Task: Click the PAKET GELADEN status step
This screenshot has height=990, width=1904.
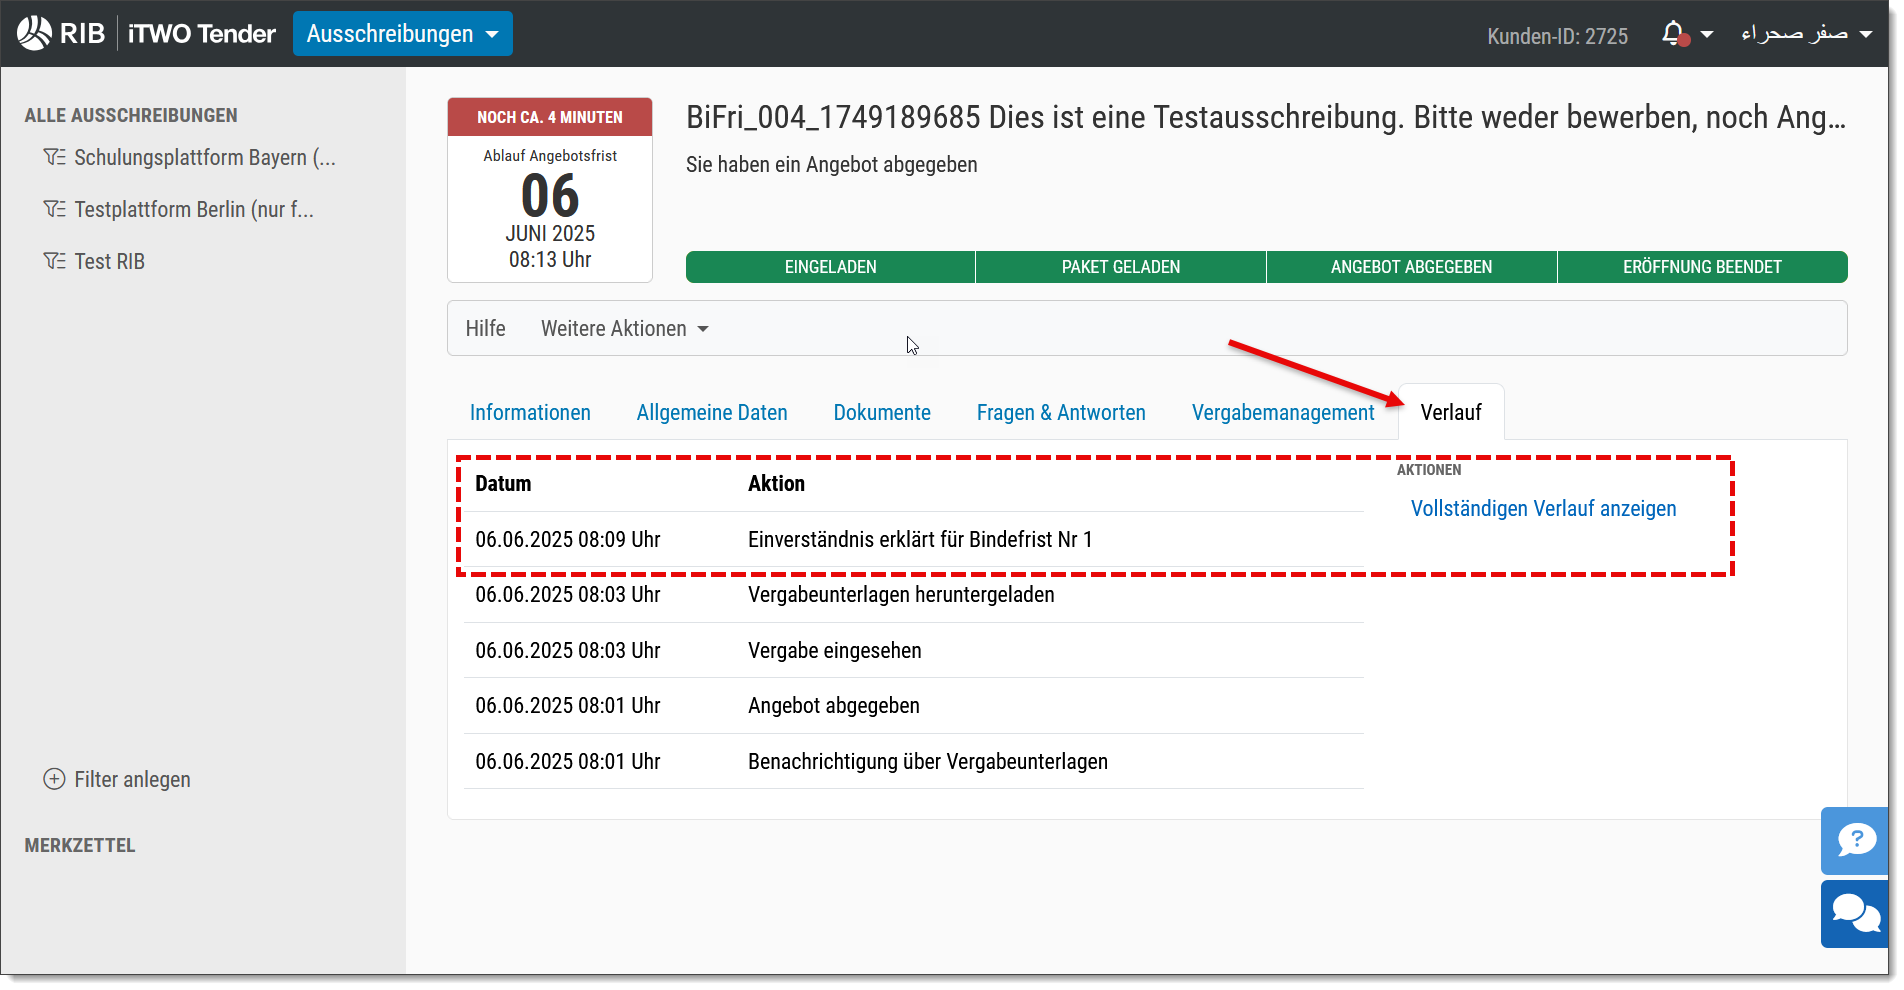Action: click(1121, 267)
